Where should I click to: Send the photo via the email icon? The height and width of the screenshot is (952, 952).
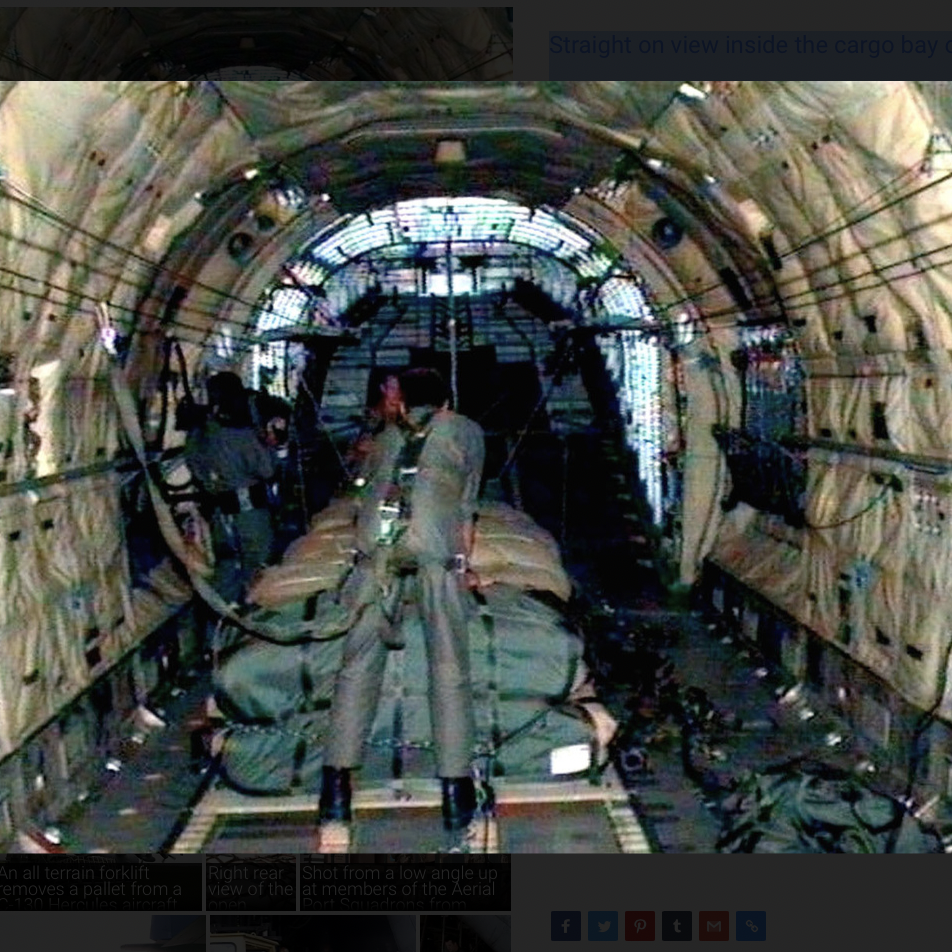[x=713, y=925]
